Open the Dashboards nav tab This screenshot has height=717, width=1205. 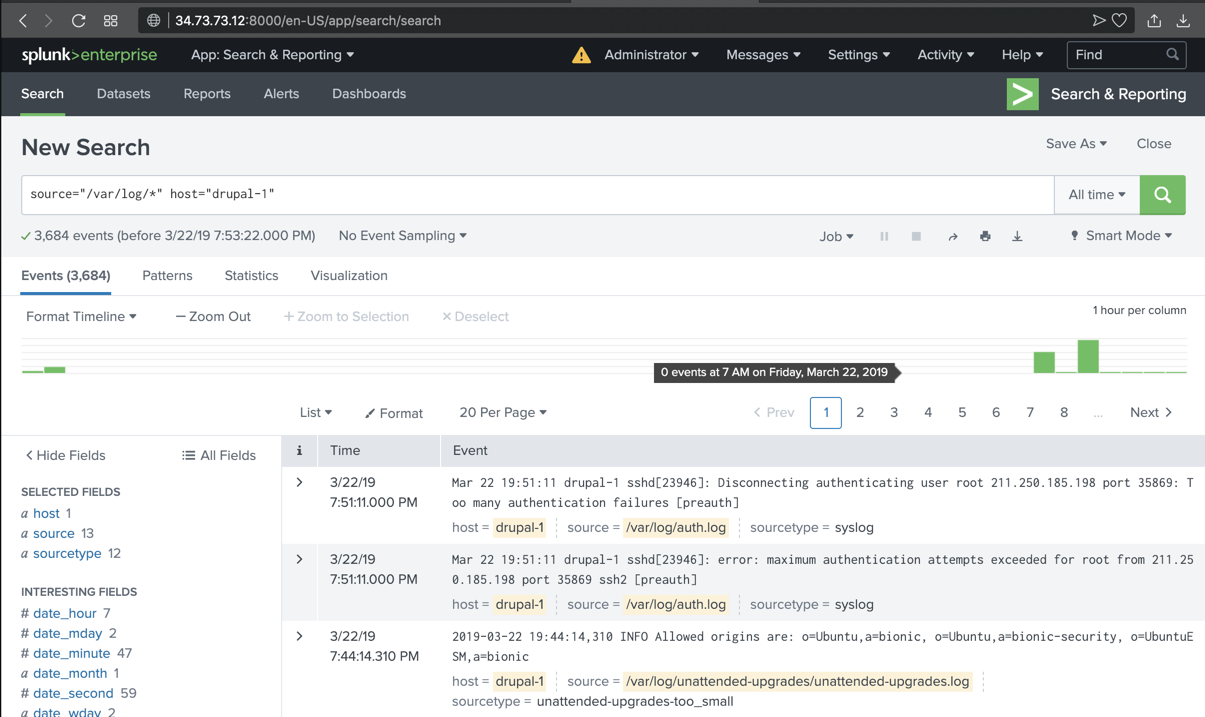point(369,94)
